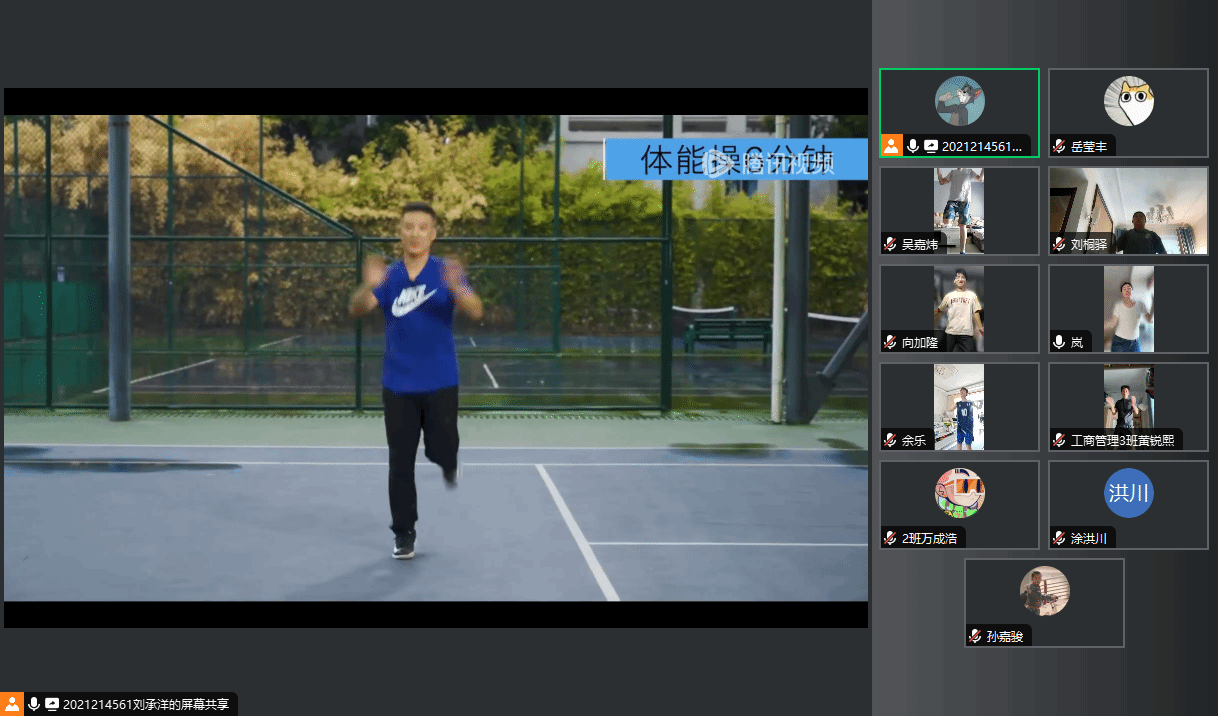The width and height of the screenshot is (1218, 716).
Task: Click the active microphone icon next to 岚
Action: (1060, 342)
